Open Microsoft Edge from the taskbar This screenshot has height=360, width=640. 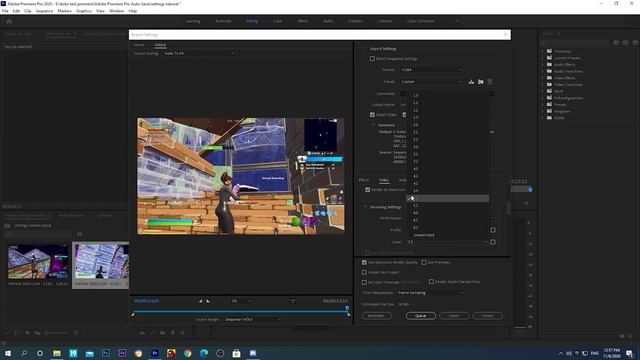tap(204, 353)
